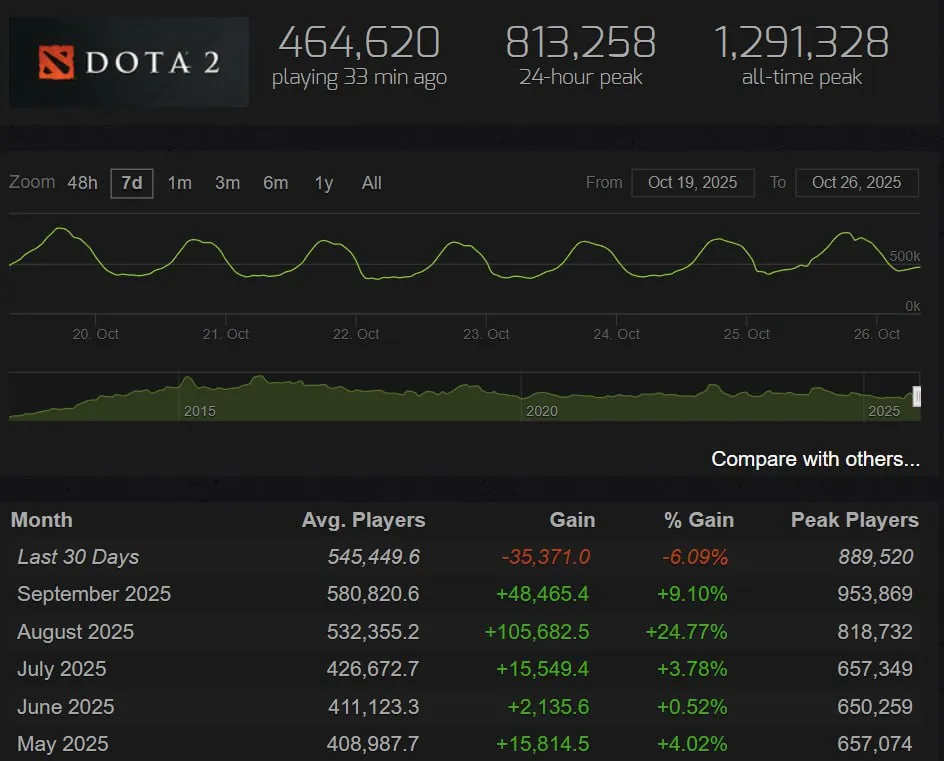Click the Gain column header

point(572,520)
